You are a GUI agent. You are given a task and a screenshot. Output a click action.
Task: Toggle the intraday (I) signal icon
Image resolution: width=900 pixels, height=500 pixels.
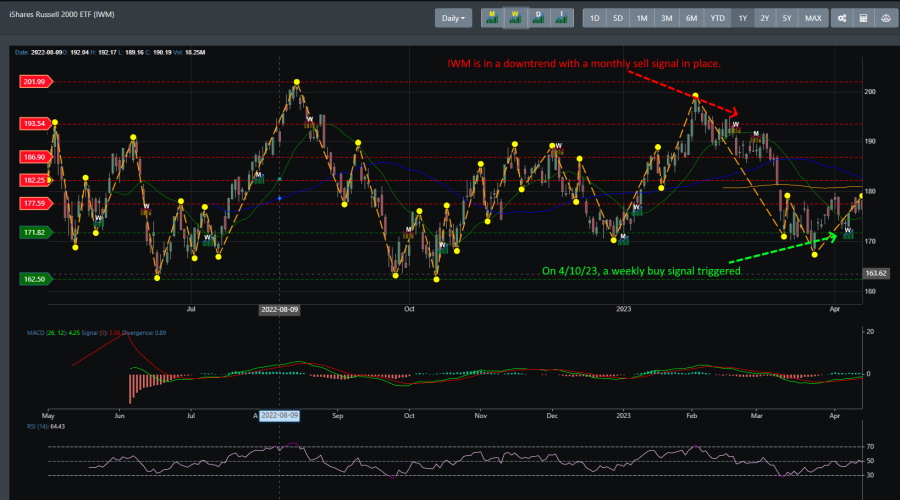point(561,18)
